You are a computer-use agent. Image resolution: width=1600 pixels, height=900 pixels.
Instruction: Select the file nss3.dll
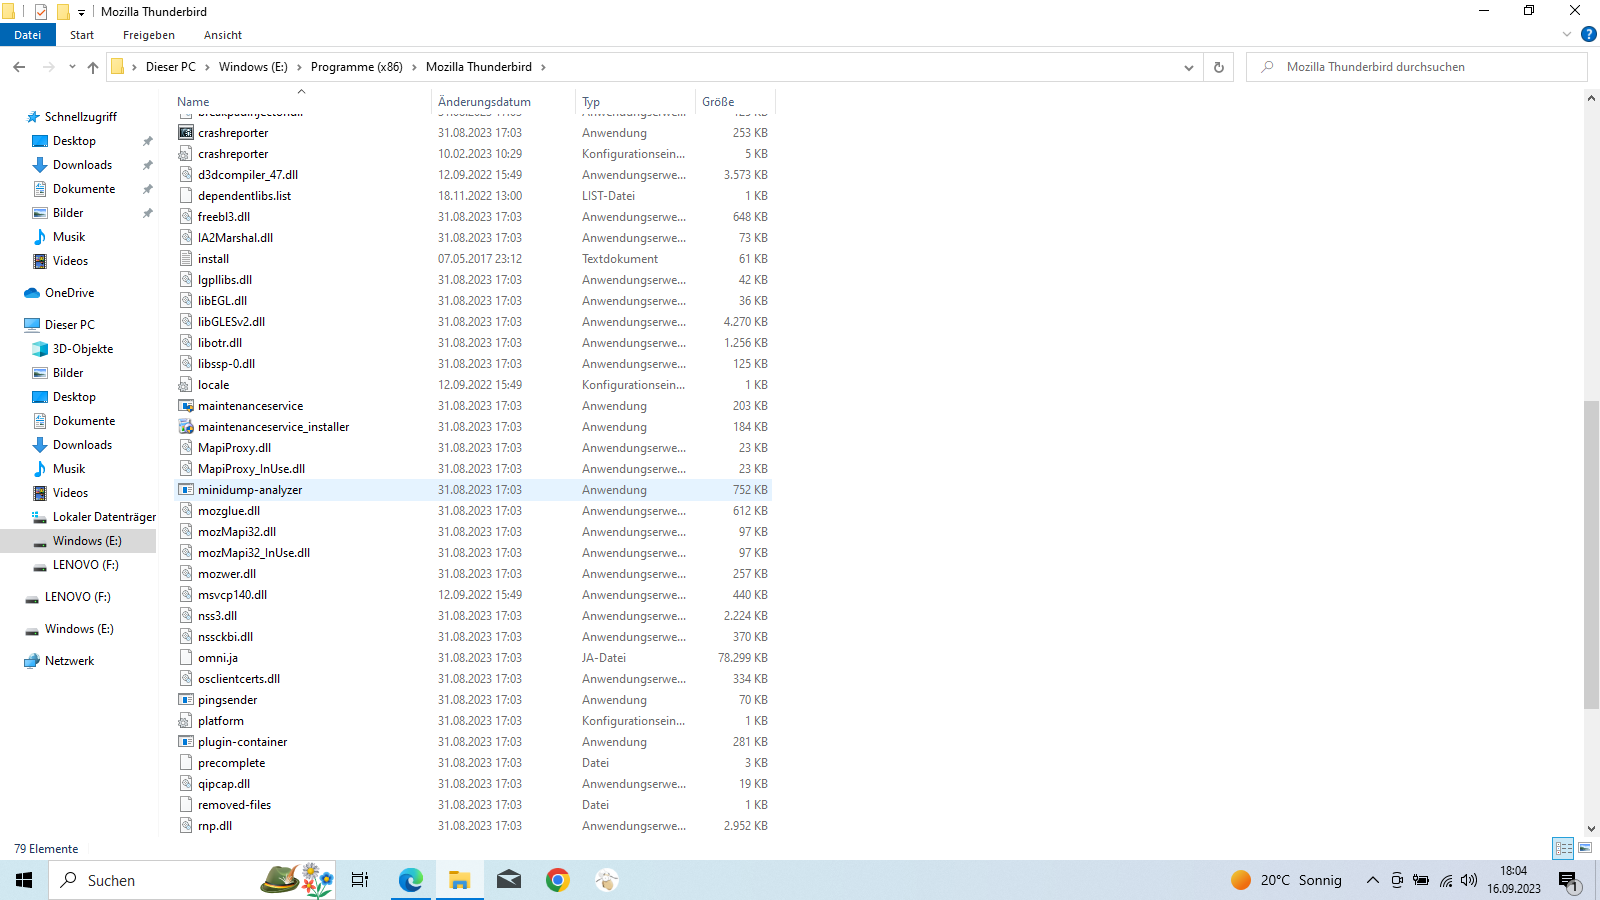[x=218, y=616]
